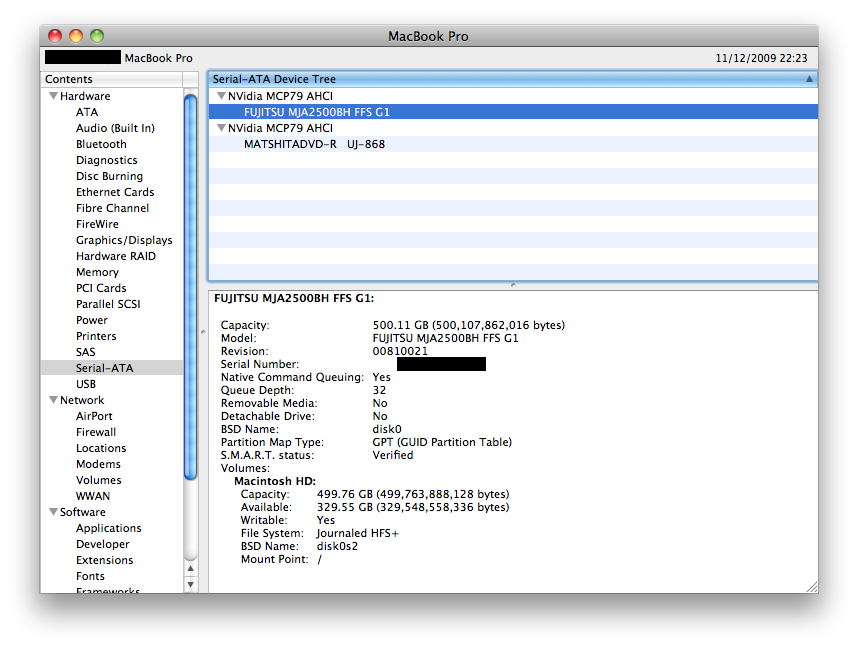
Task: Open Firewall entry
Action: [x=96, y=432]
